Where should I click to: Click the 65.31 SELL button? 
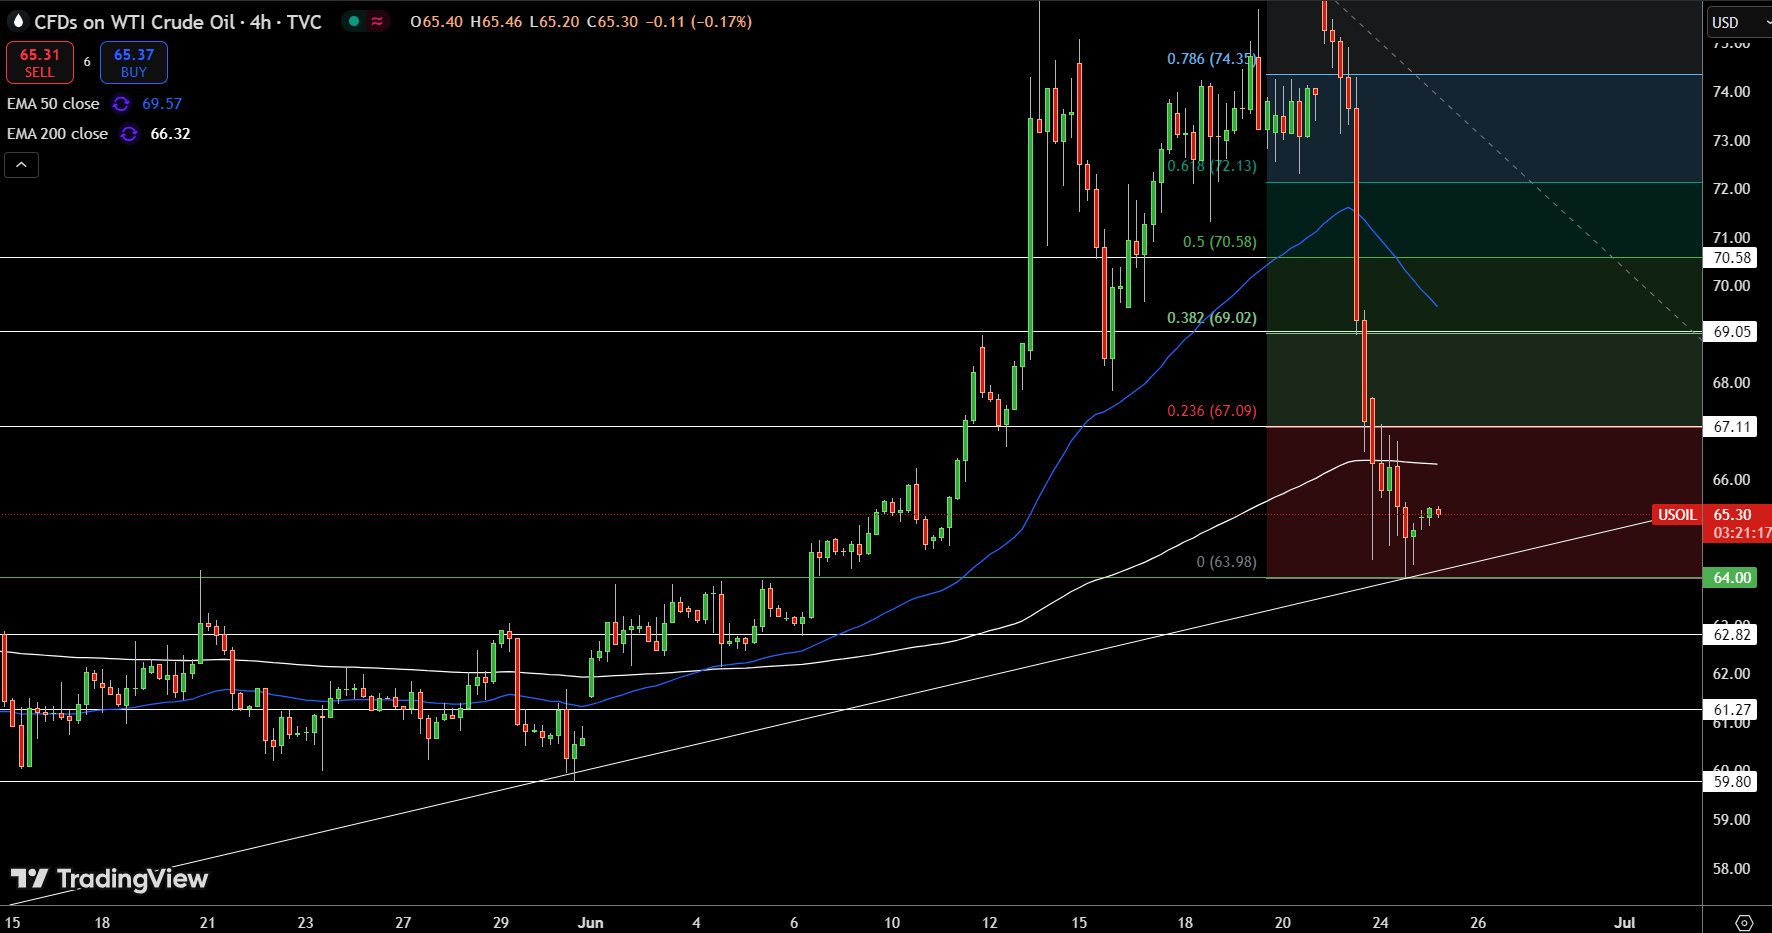(40, 62)
